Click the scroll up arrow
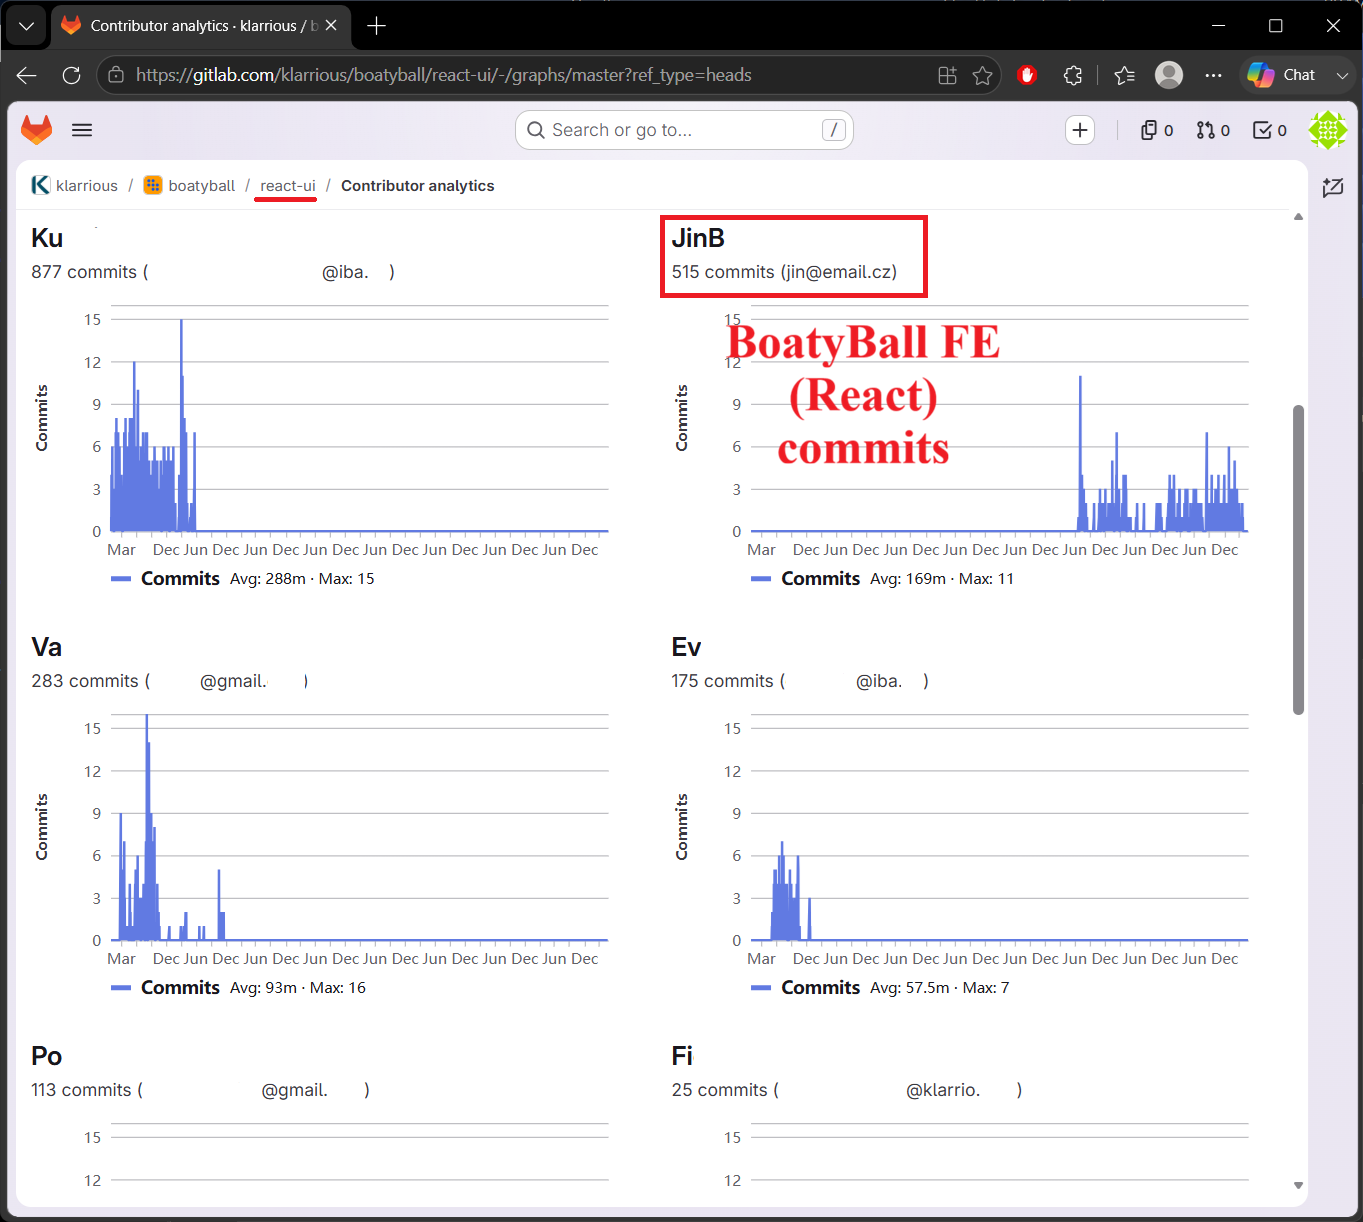The image size is (1363, 1222). 1298,217
